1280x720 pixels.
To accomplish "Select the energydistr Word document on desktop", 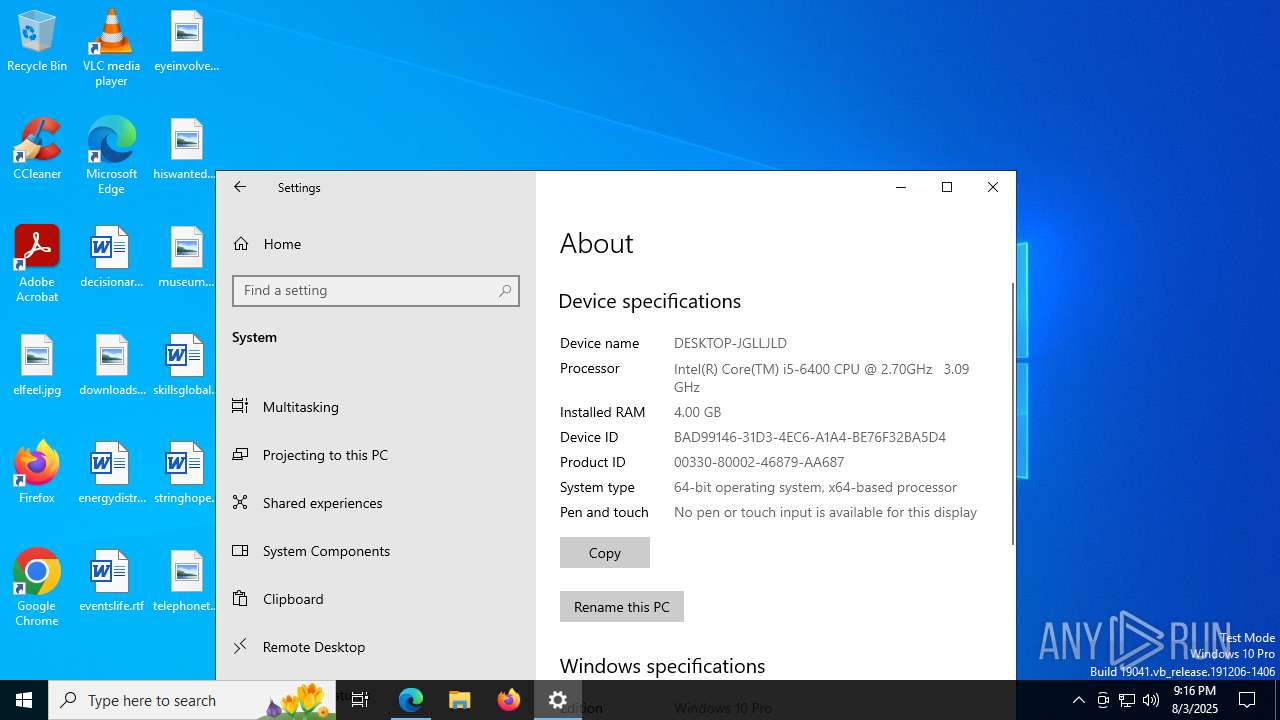I will pos(111,473).
